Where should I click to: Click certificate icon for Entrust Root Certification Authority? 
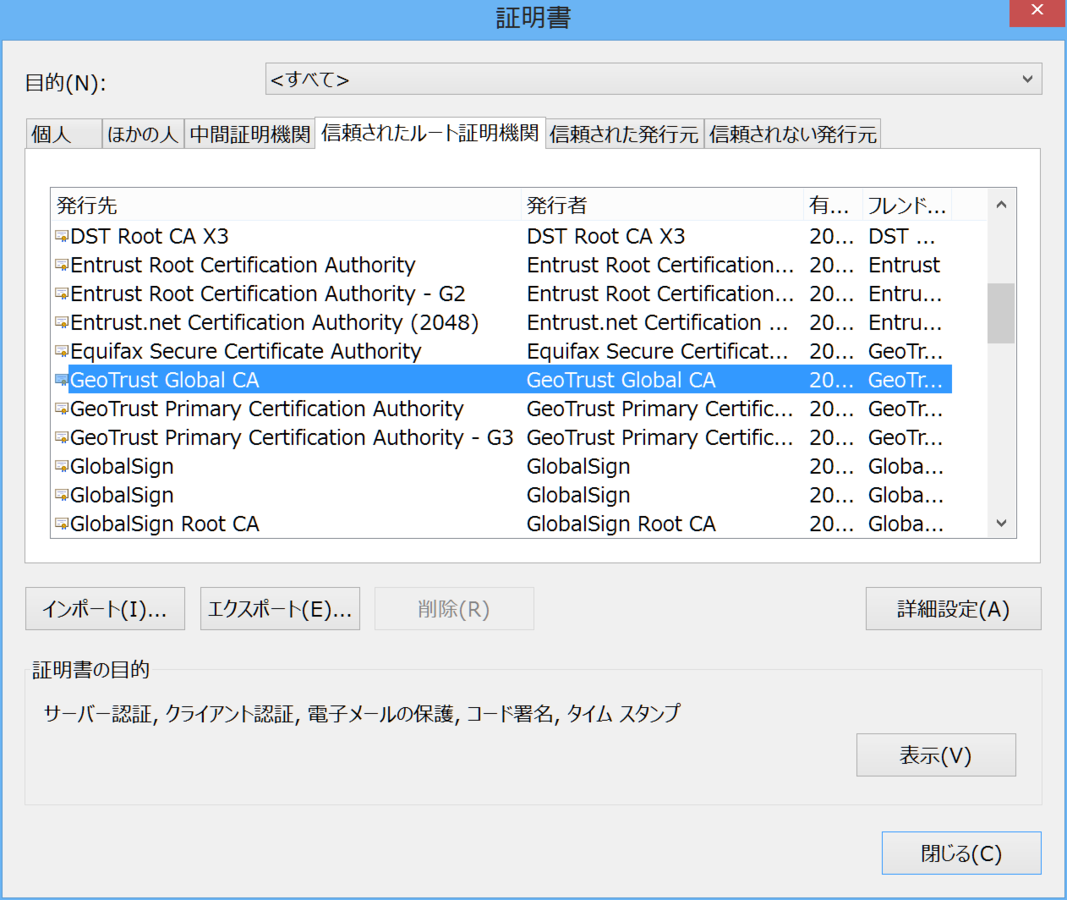pos(61,265)
